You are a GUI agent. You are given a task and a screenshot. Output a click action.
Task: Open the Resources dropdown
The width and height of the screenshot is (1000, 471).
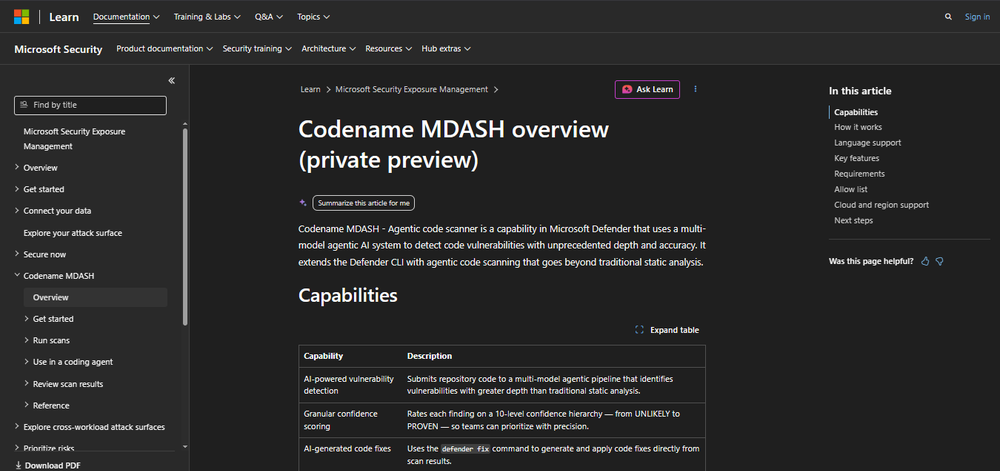pyautogui.click(x=388, y=48)
